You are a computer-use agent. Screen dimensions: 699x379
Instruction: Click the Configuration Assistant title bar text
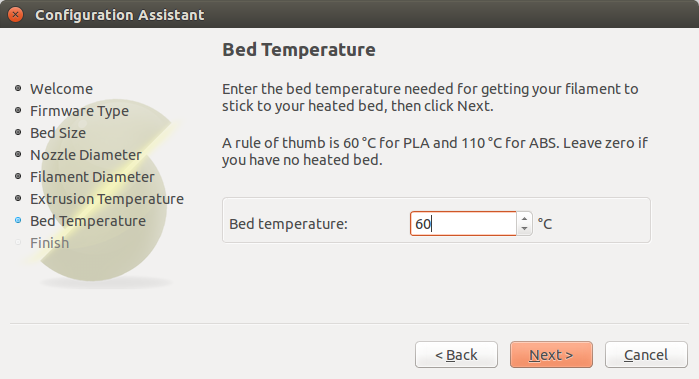point(119,15)
